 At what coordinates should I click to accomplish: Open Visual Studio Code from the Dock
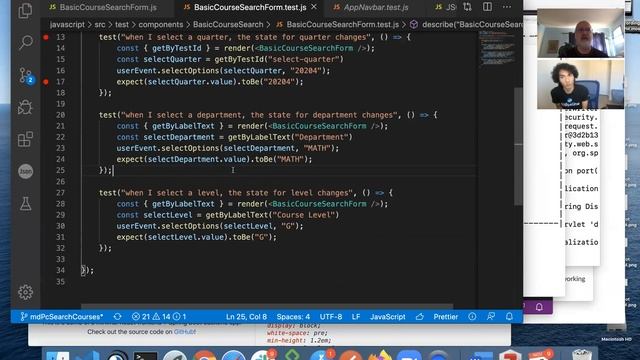(88, 356)
